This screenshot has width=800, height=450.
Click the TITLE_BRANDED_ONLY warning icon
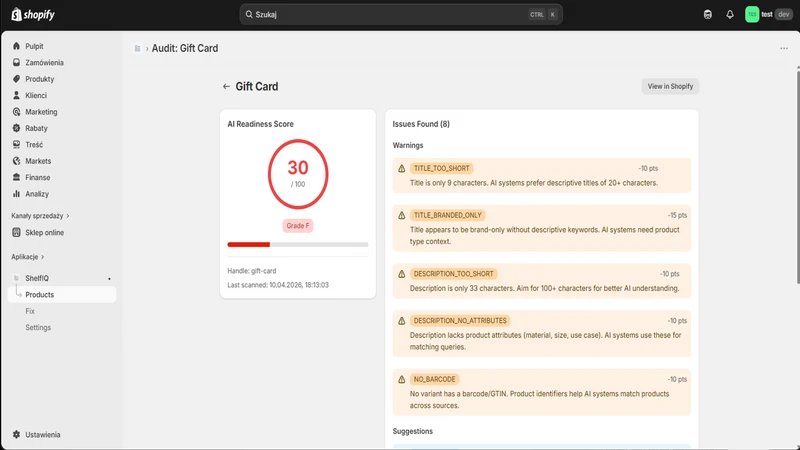(x=402, y=215)
